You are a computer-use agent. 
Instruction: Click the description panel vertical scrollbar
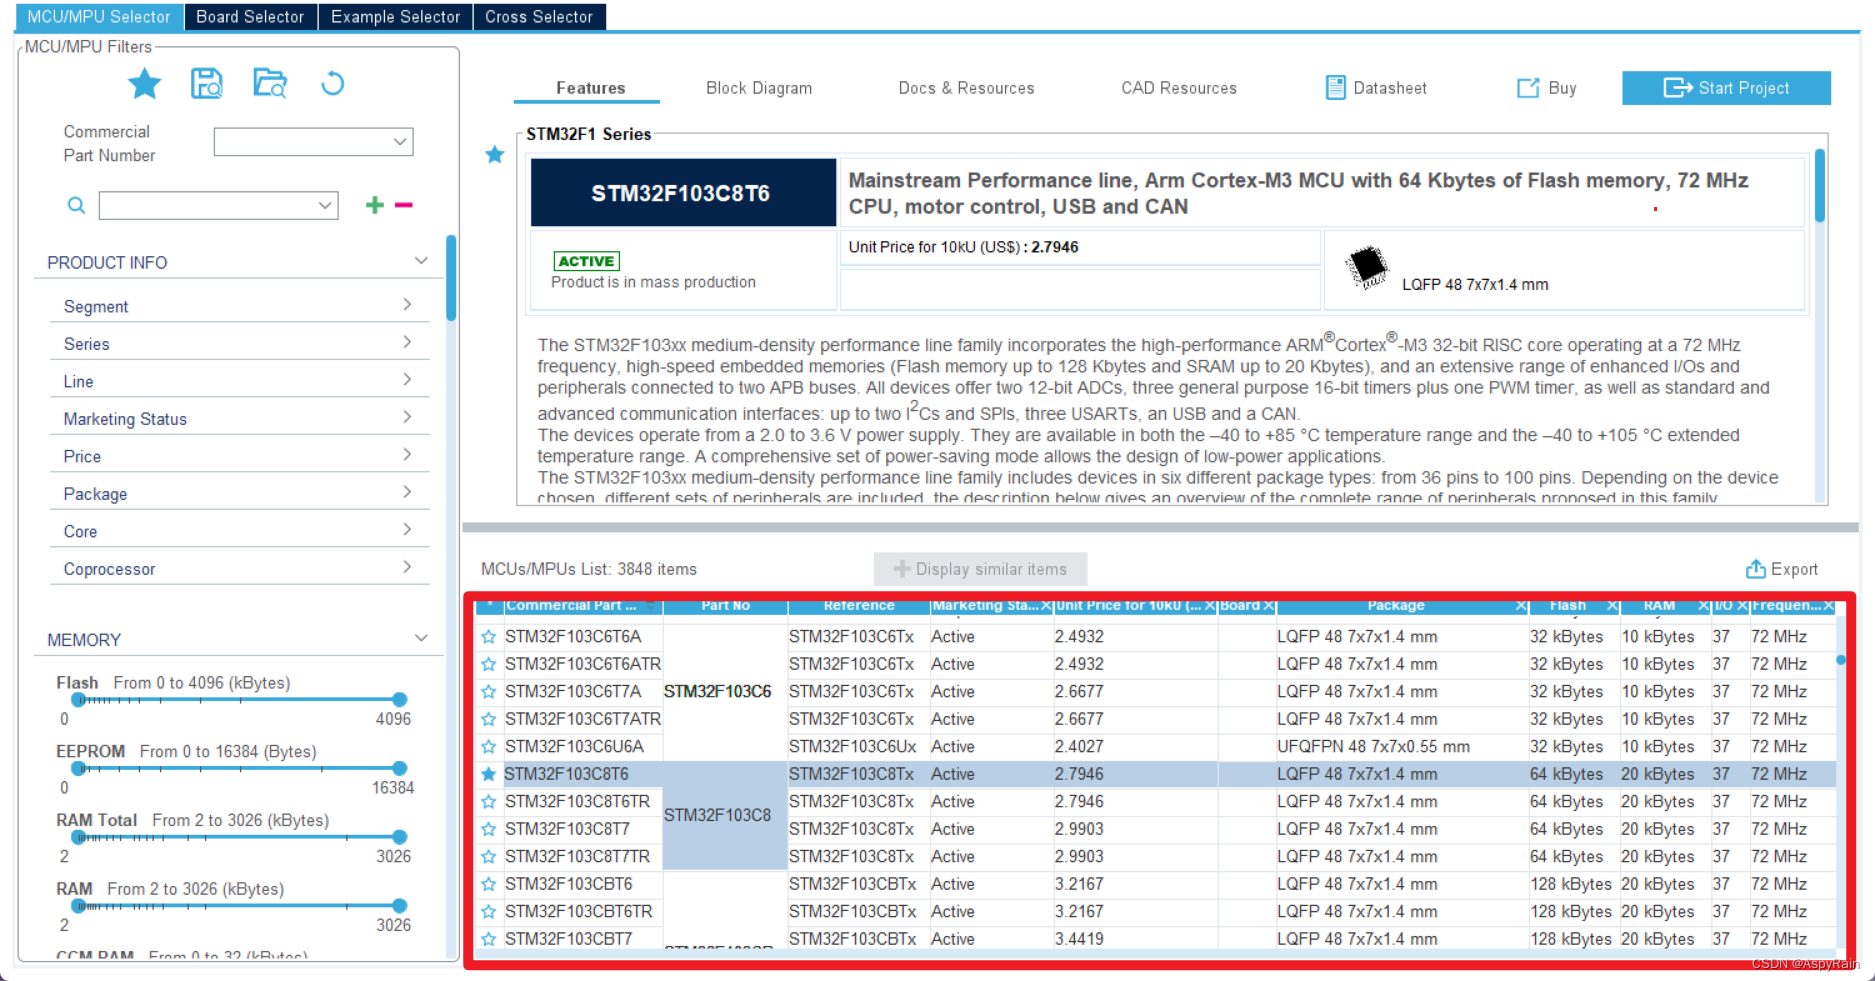(1820, 186)
